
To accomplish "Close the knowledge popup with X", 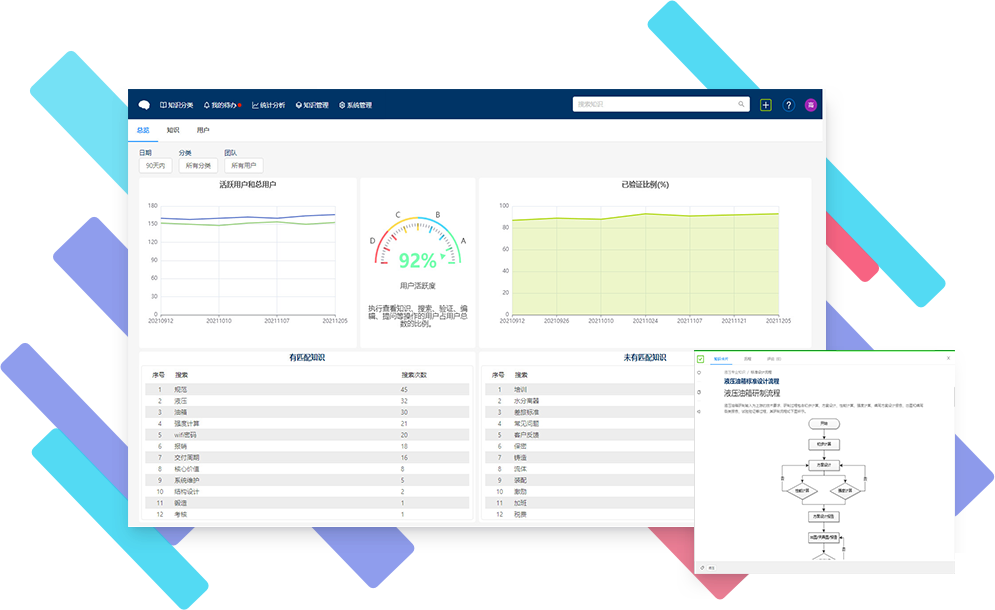I will [x=948, y=357].
